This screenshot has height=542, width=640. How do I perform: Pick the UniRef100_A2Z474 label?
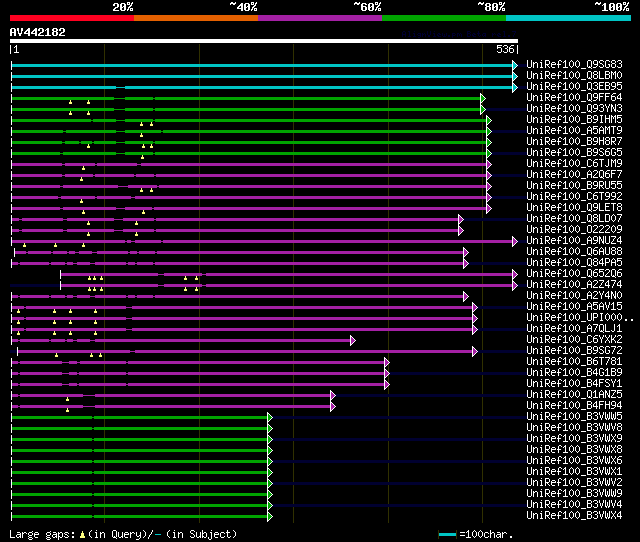pos(574,285)
